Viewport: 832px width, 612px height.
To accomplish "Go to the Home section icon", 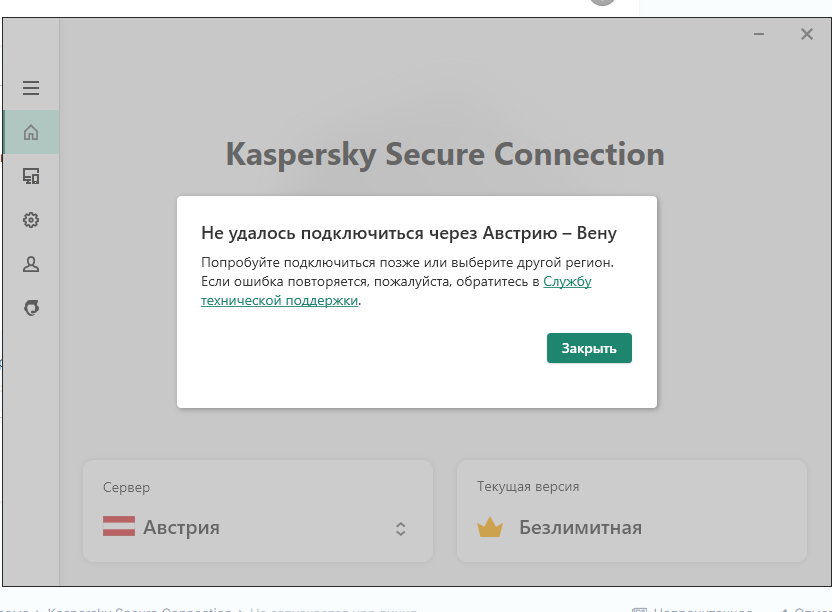I will click(31, 132).
